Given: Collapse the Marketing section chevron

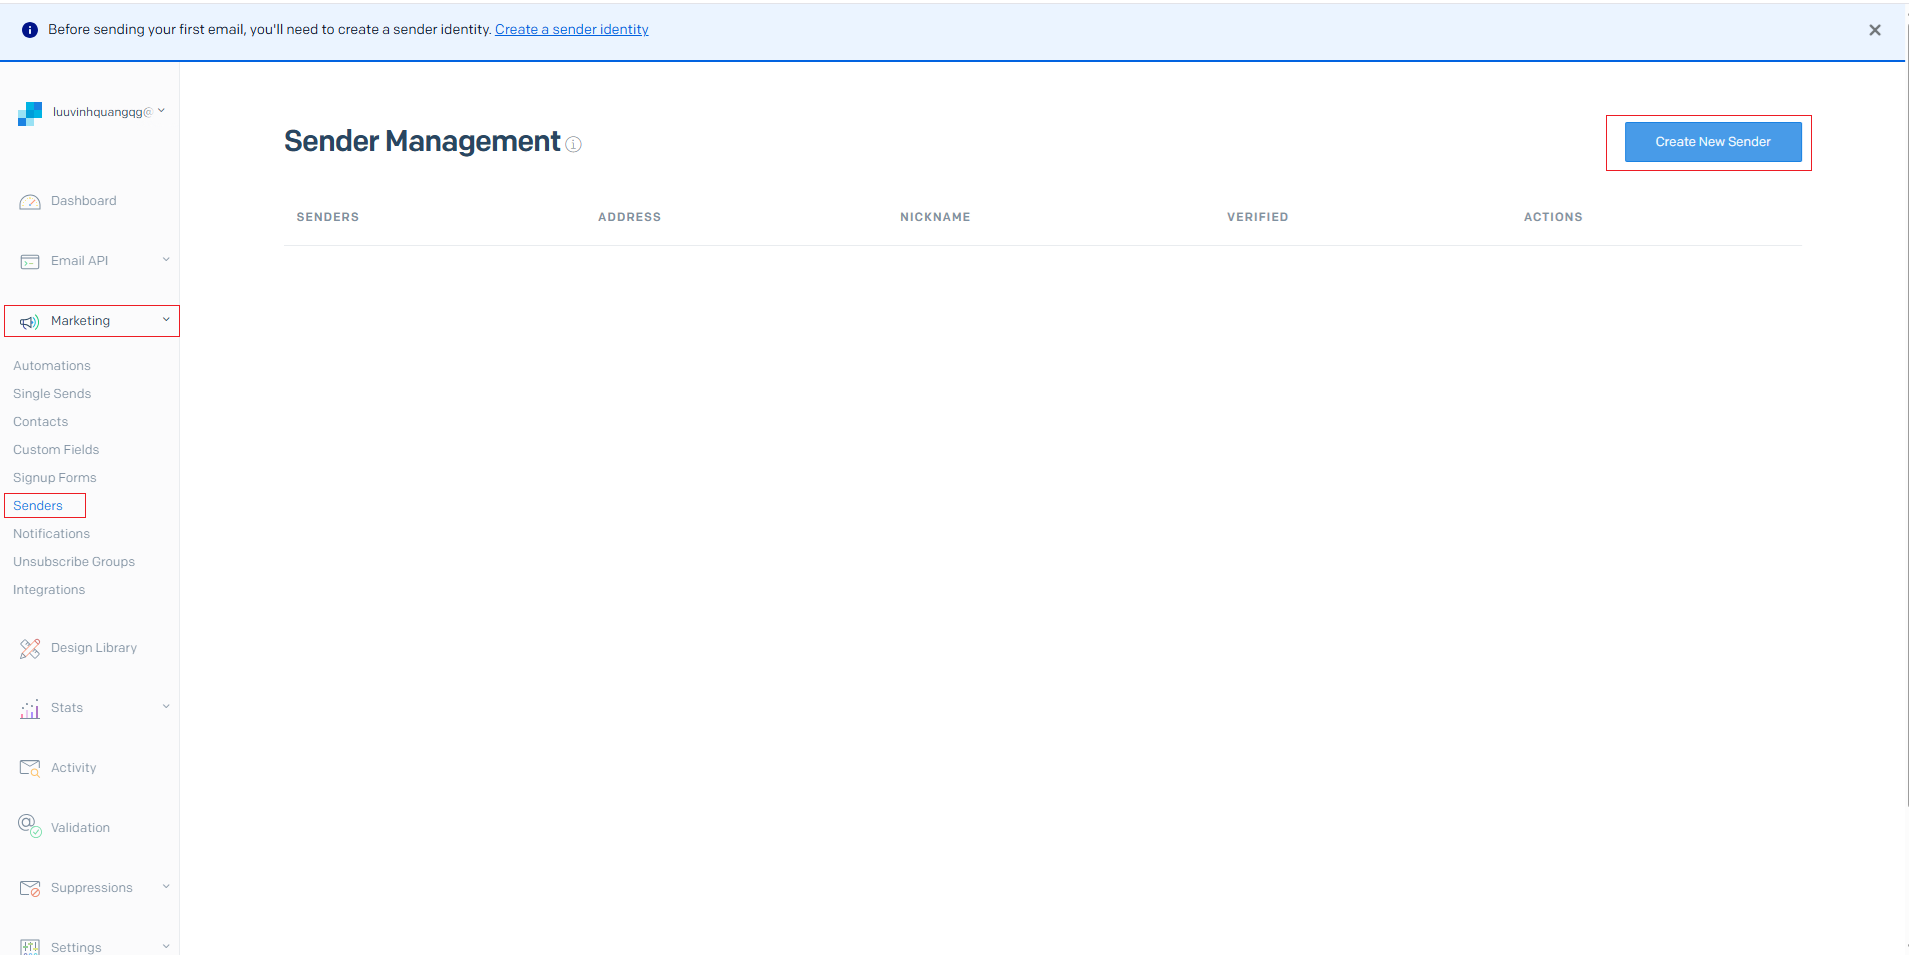Looking at the screenshot, I should 166,320.
